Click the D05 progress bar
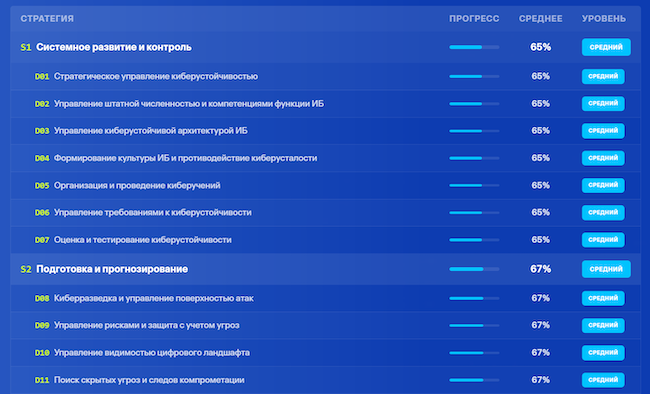This screenshot has width=650, height=394. (474, 185)
